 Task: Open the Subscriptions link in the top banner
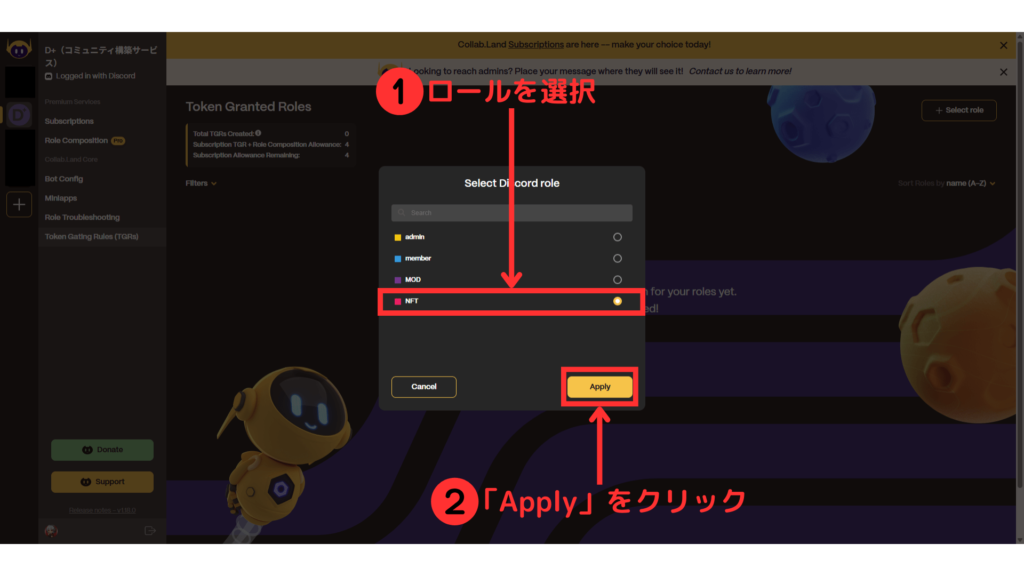click(536, 44)
